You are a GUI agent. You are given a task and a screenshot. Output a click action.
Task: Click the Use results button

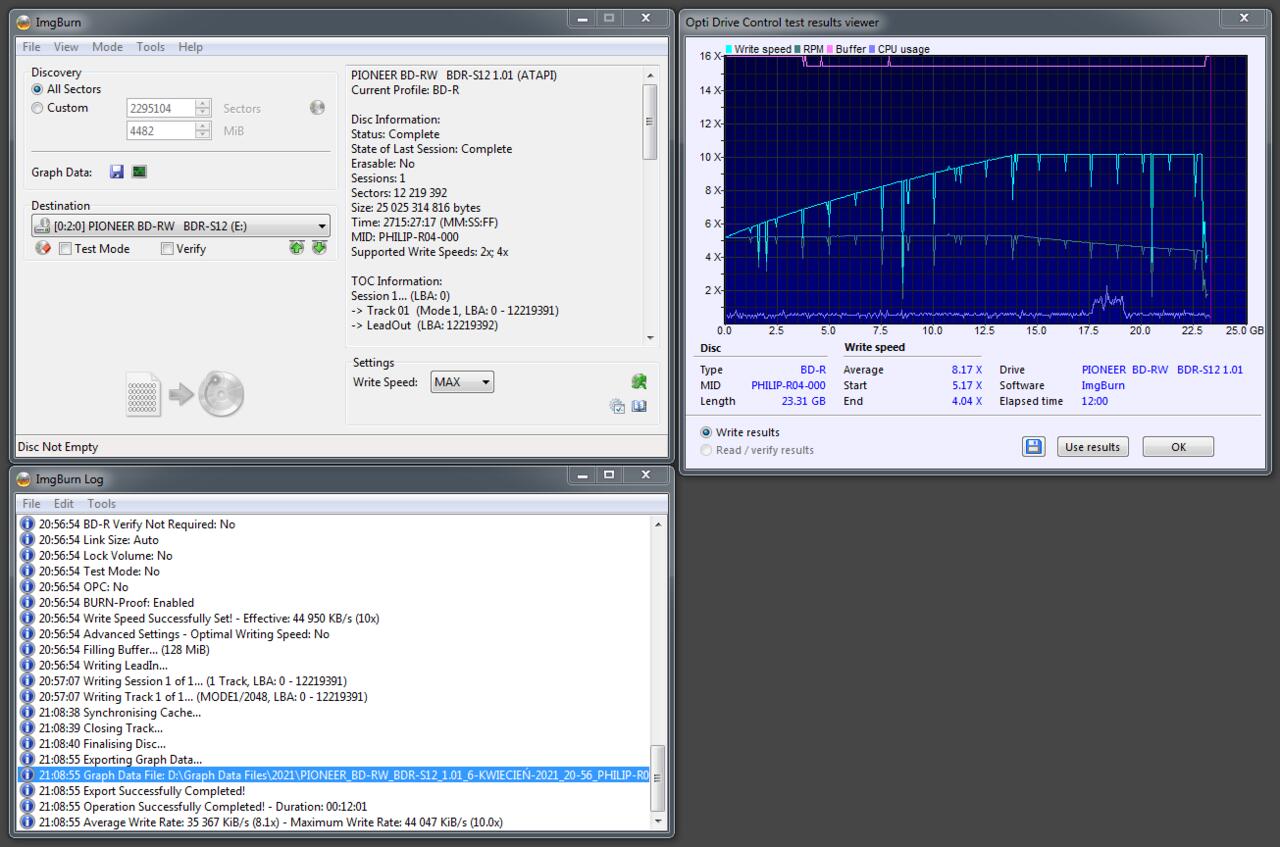pyautogui.click(x=1092, y=447)
